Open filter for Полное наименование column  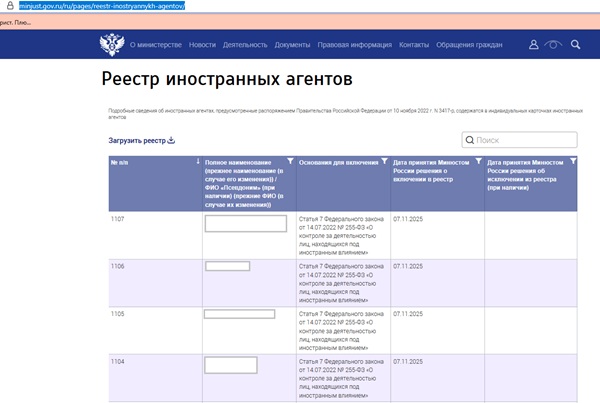(290, 161)
